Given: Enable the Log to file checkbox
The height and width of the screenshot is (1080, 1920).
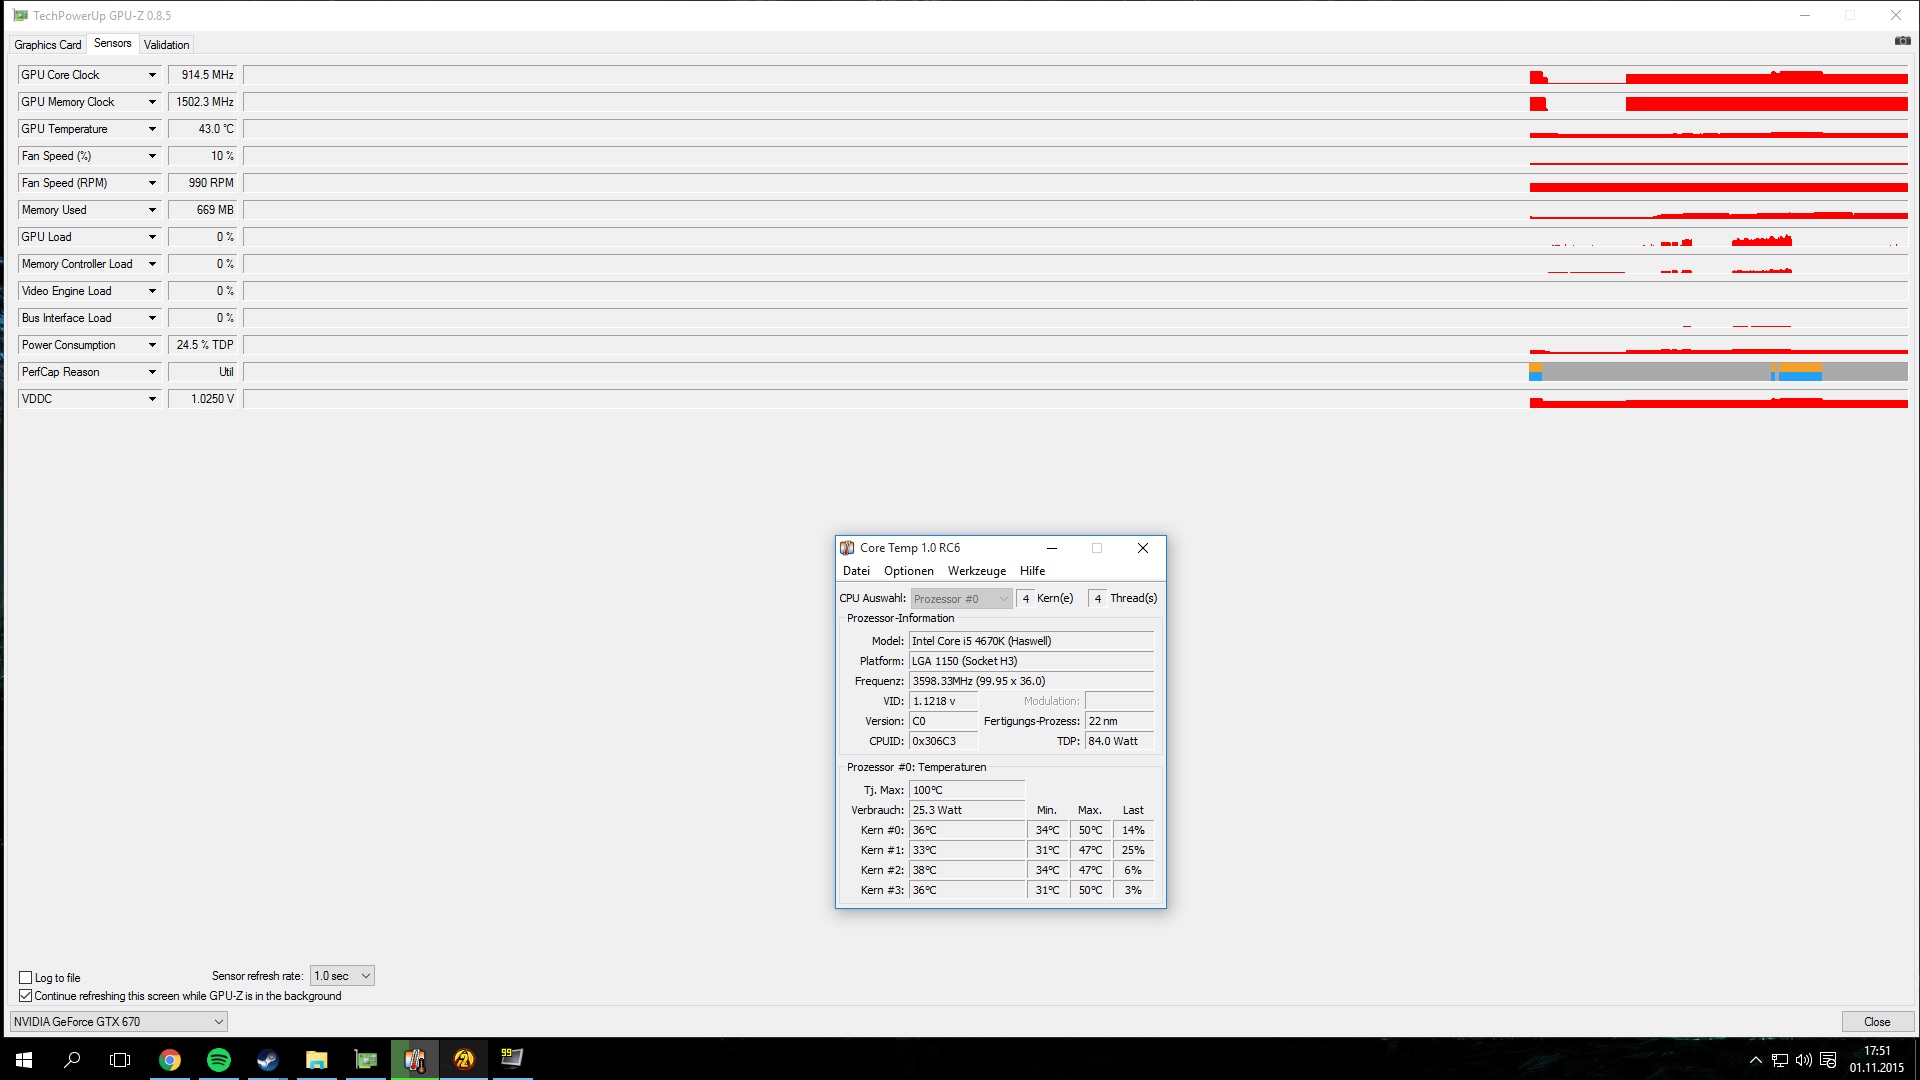Looking at the screenshot, I should pyautogui.click(x=26, y=978).
